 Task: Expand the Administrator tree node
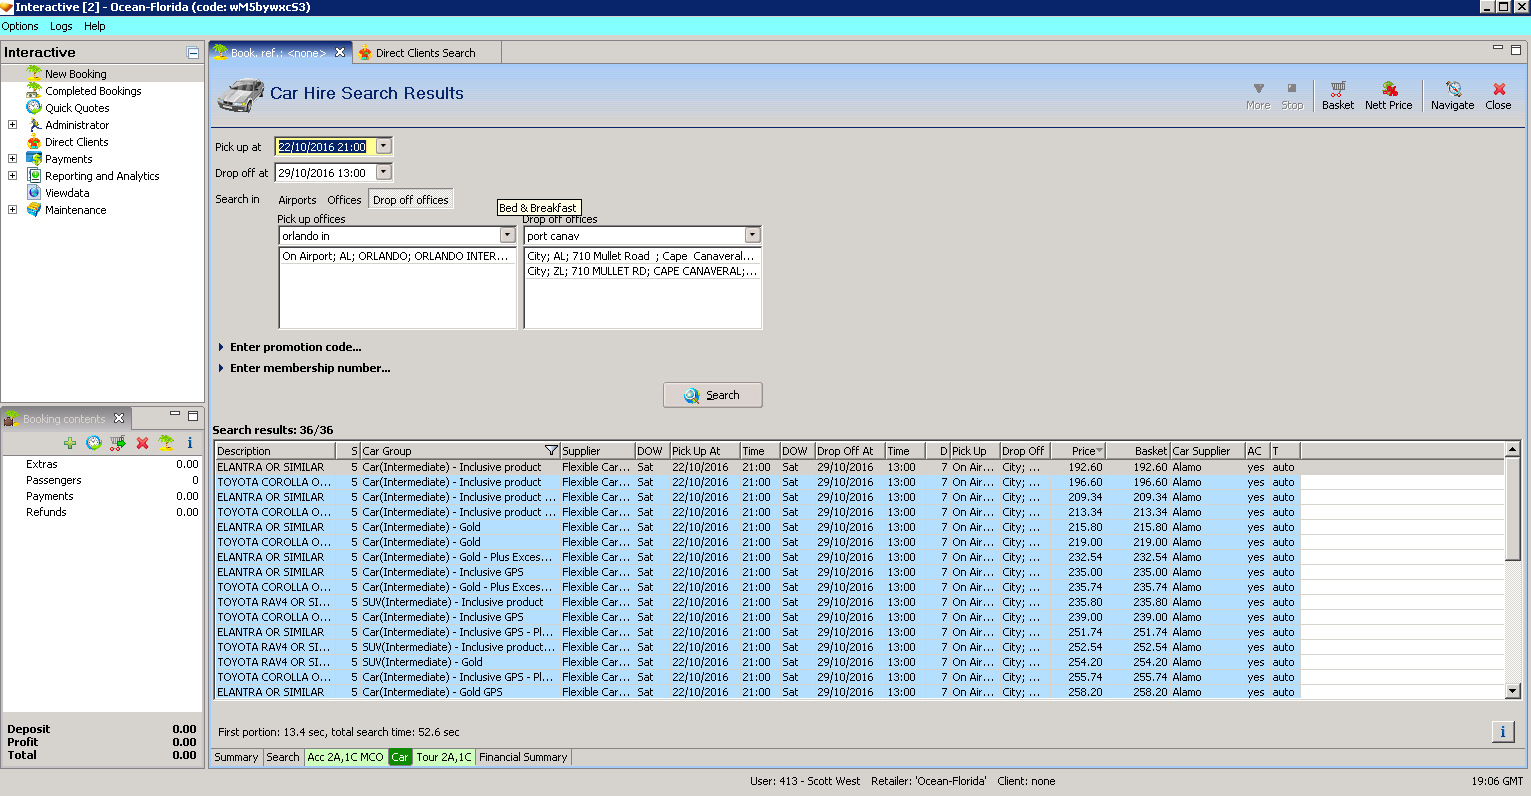pyautogui.click(x=12, y=125)
